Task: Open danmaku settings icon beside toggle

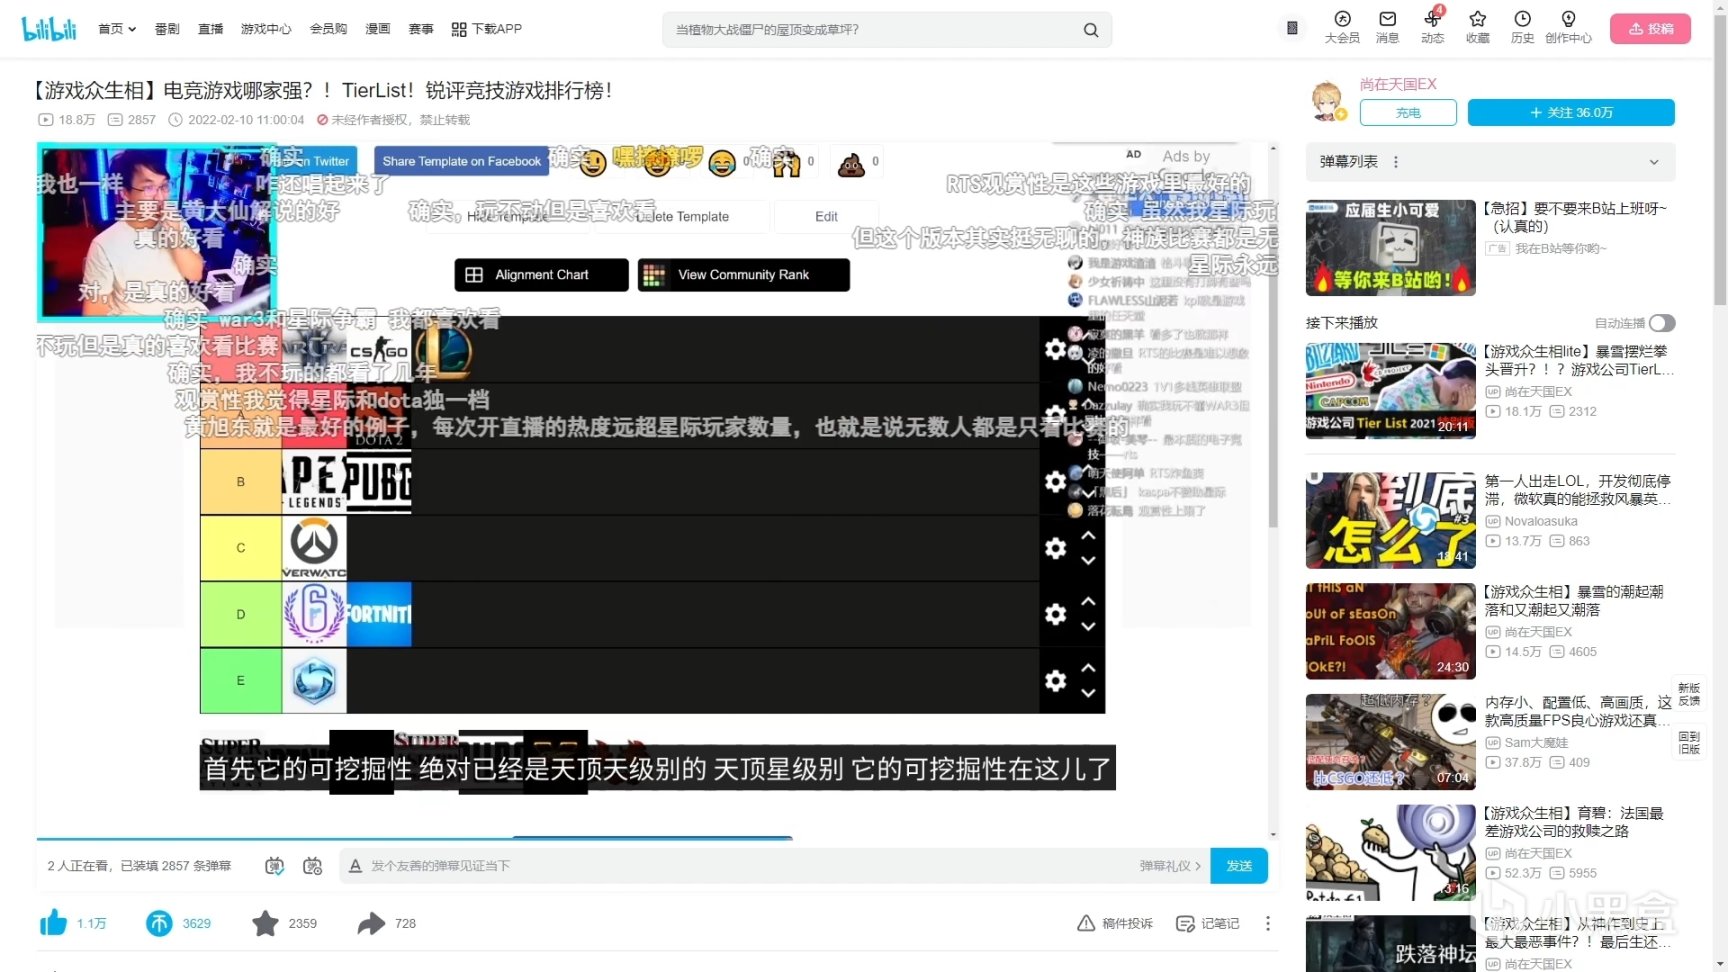Action: click(312, 866)
